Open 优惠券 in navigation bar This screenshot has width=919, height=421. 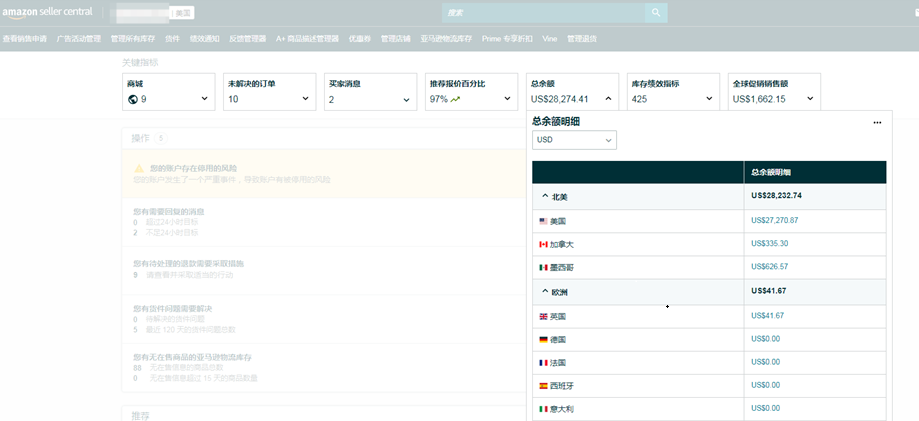pyautogui.click(x=359, y=39)
